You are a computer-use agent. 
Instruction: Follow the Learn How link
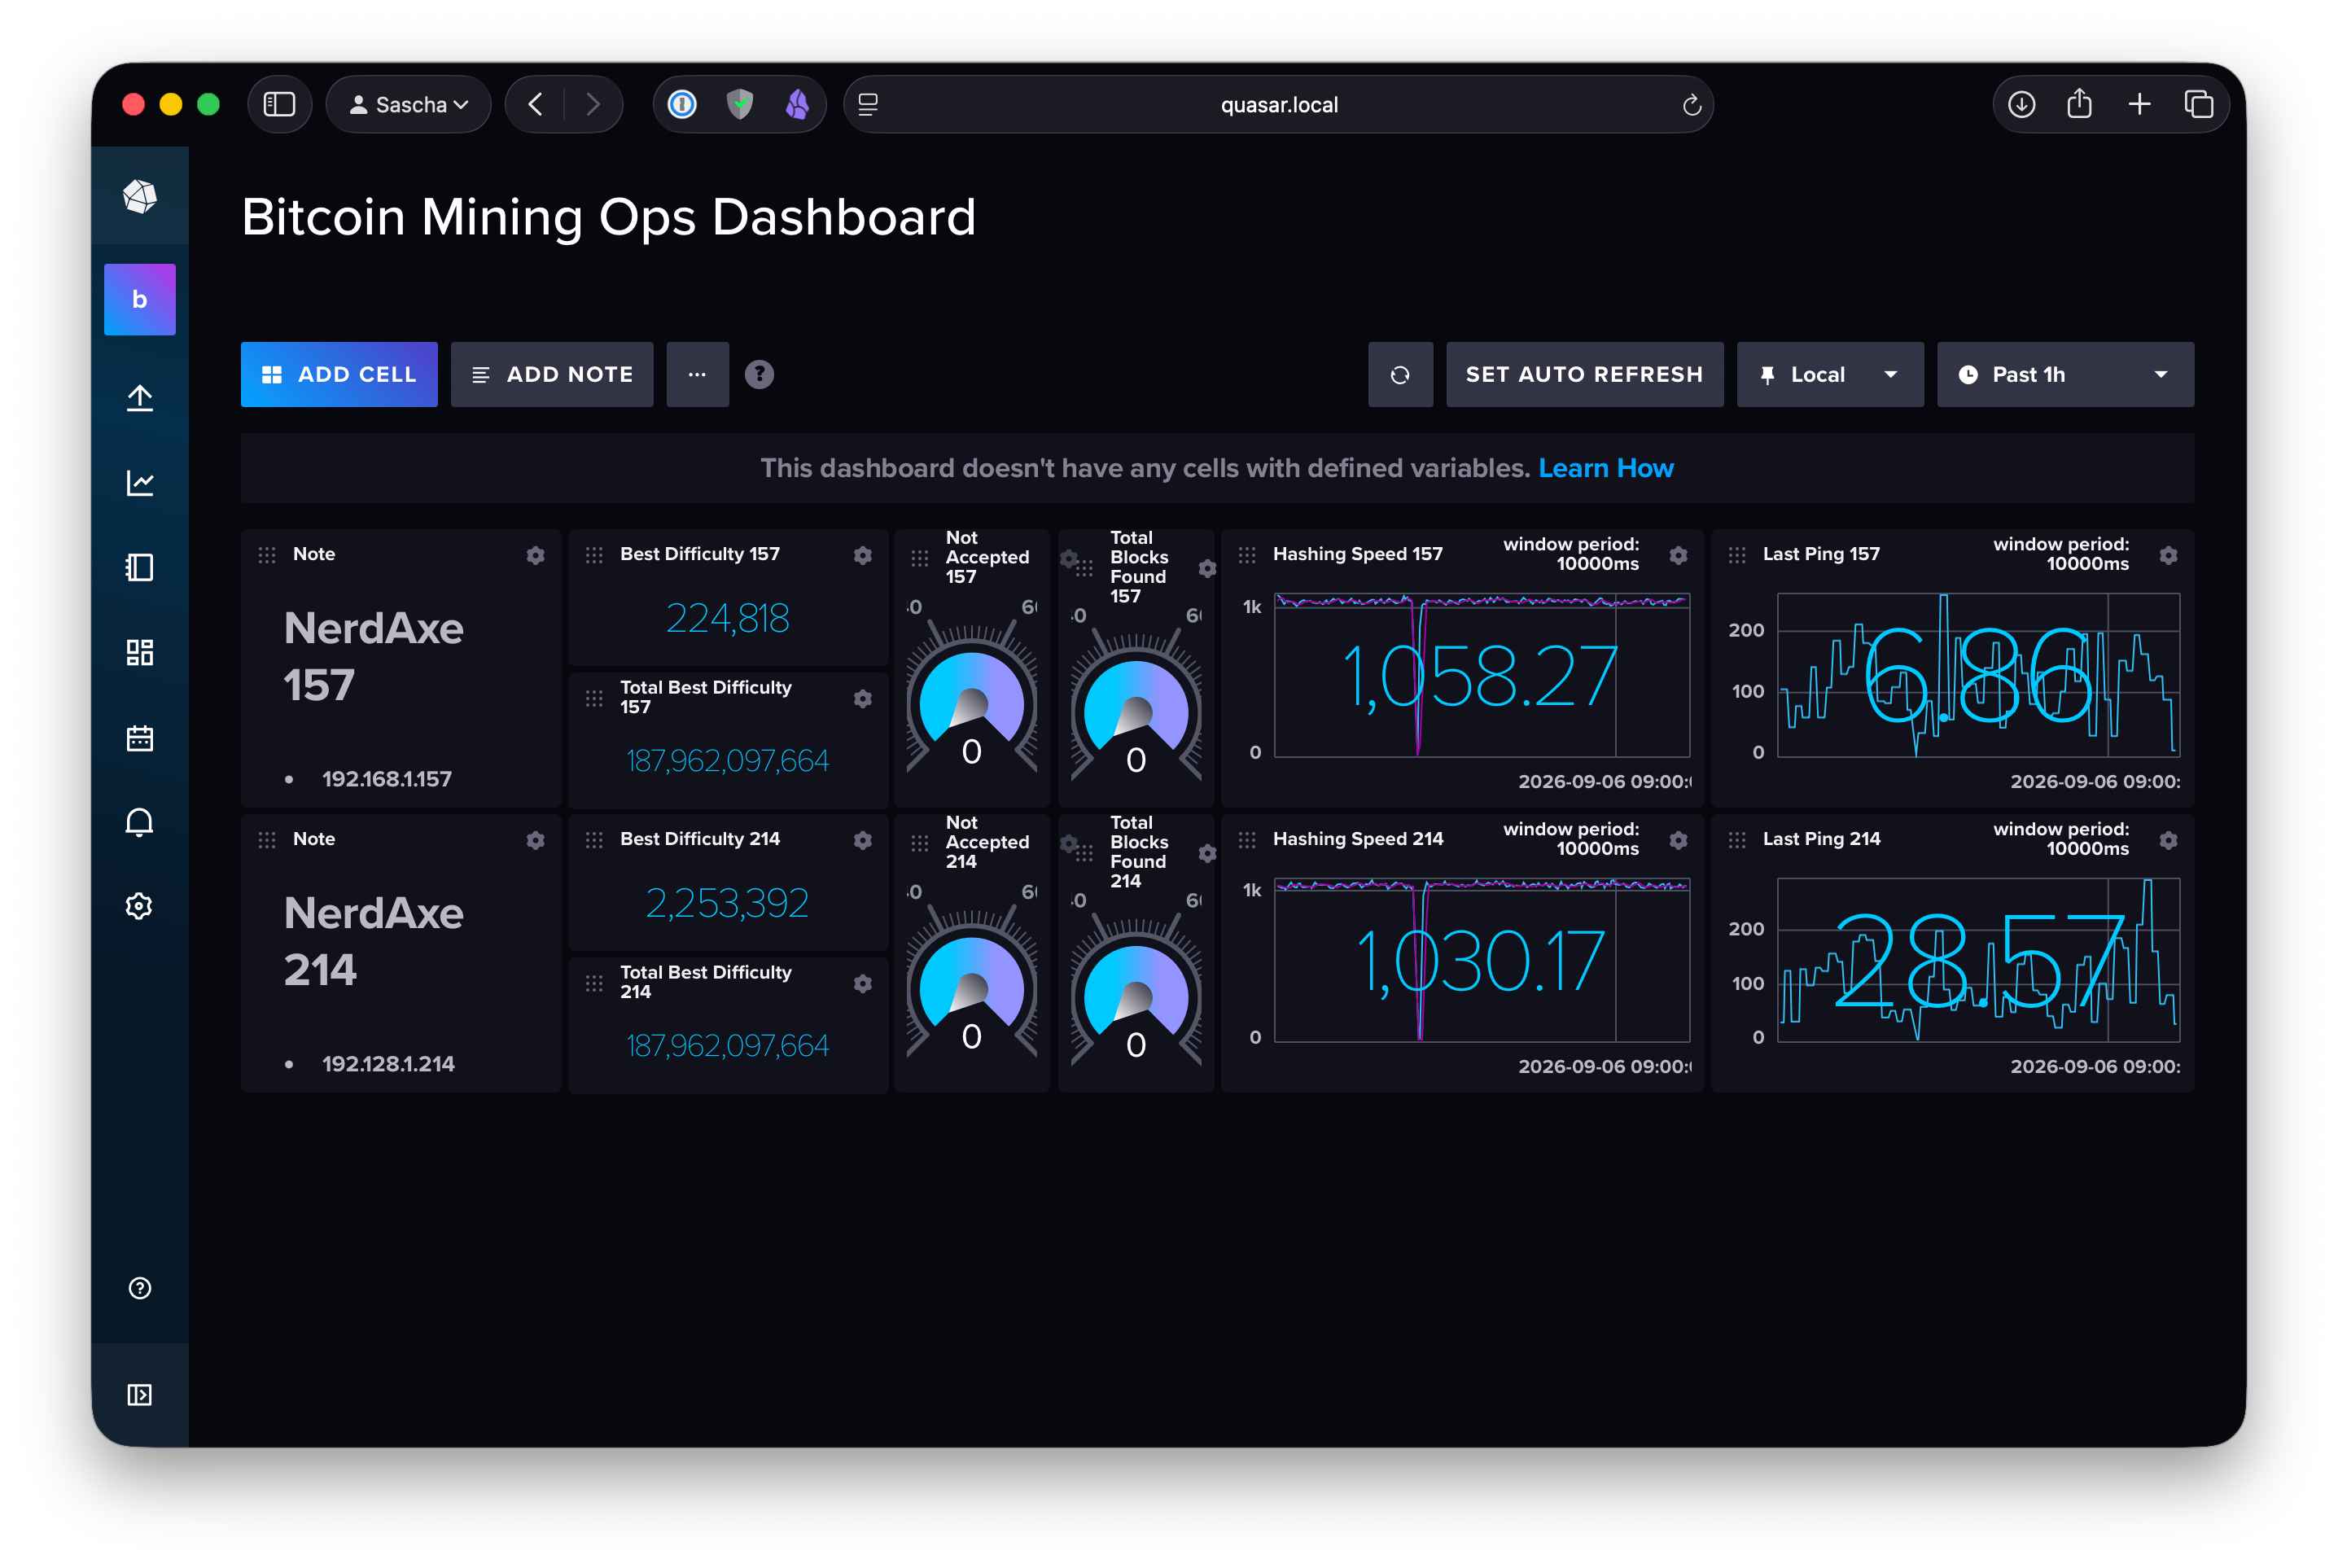(1605, 468)
